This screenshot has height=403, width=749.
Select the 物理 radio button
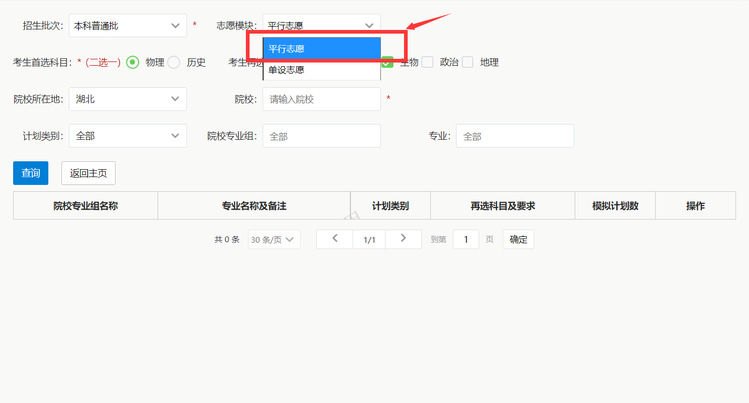[x=132, y=62]
